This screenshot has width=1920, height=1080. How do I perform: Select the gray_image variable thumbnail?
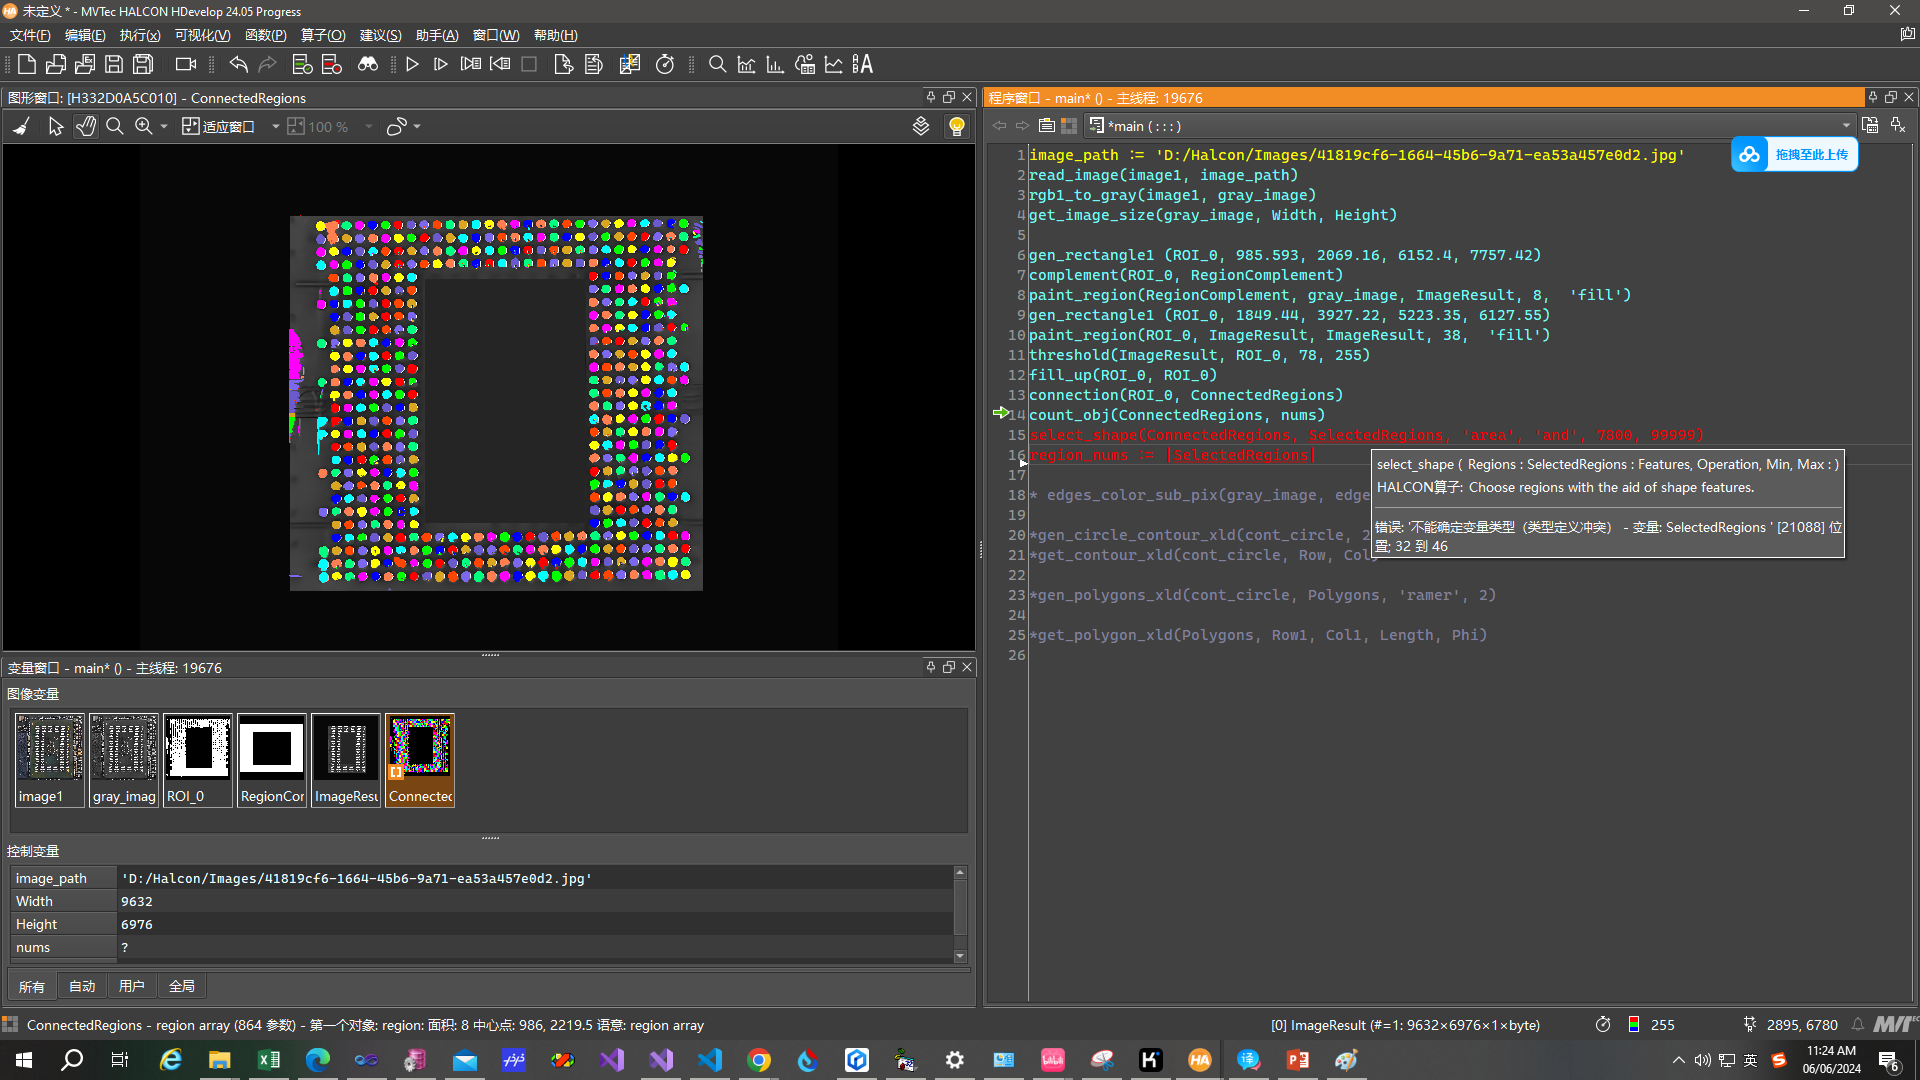point(124,760)
